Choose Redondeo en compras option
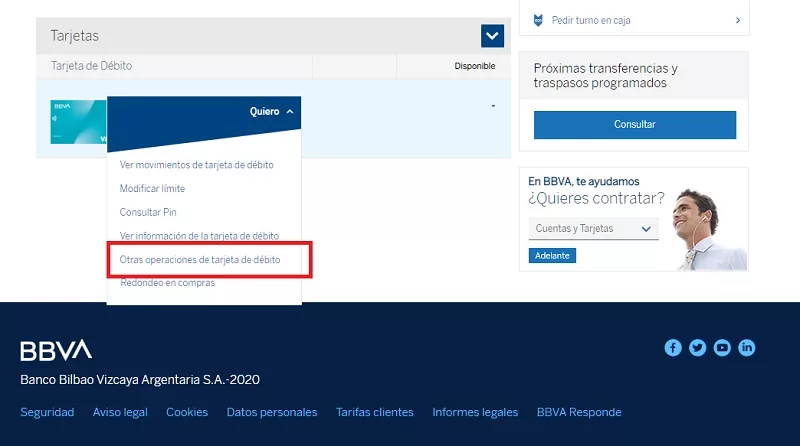 coord(167,283)
